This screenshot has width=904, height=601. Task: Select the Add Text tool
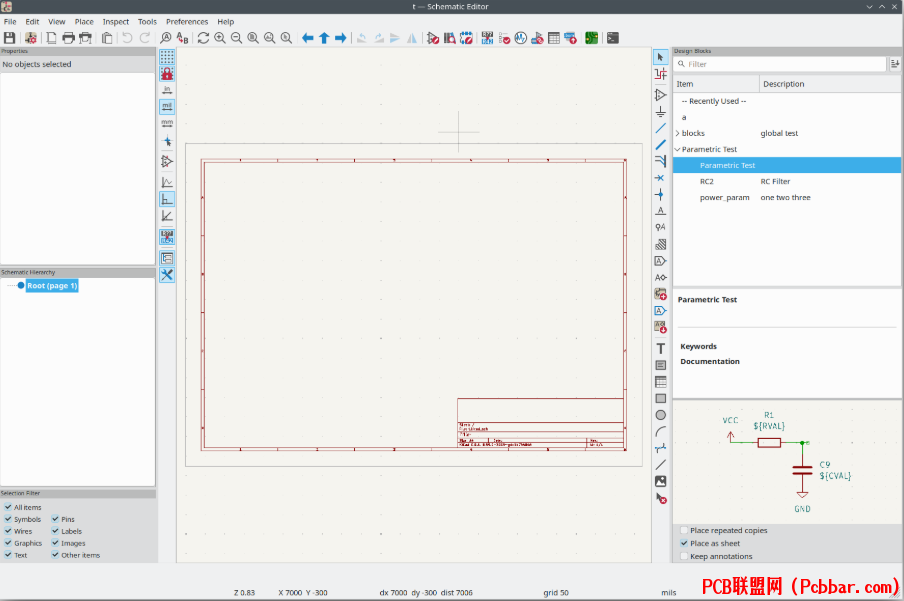pos(661,348)
